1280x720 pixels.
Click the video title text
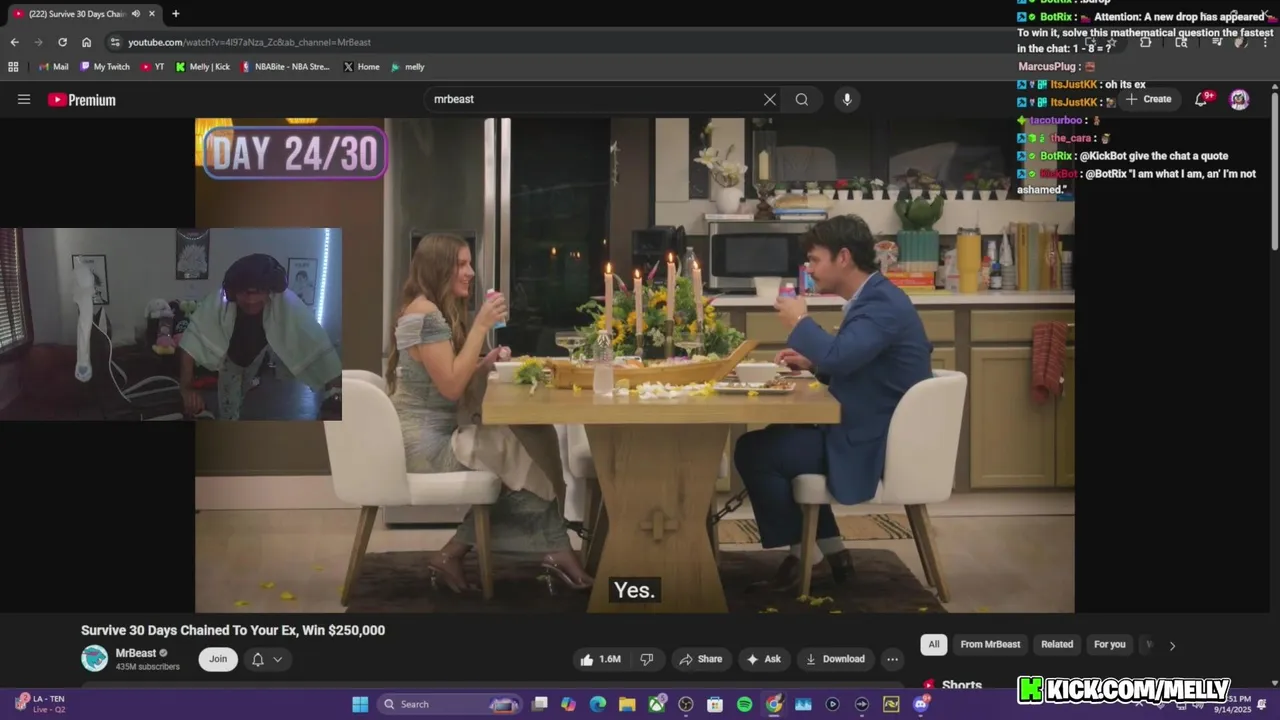click(x=233, y=630)
